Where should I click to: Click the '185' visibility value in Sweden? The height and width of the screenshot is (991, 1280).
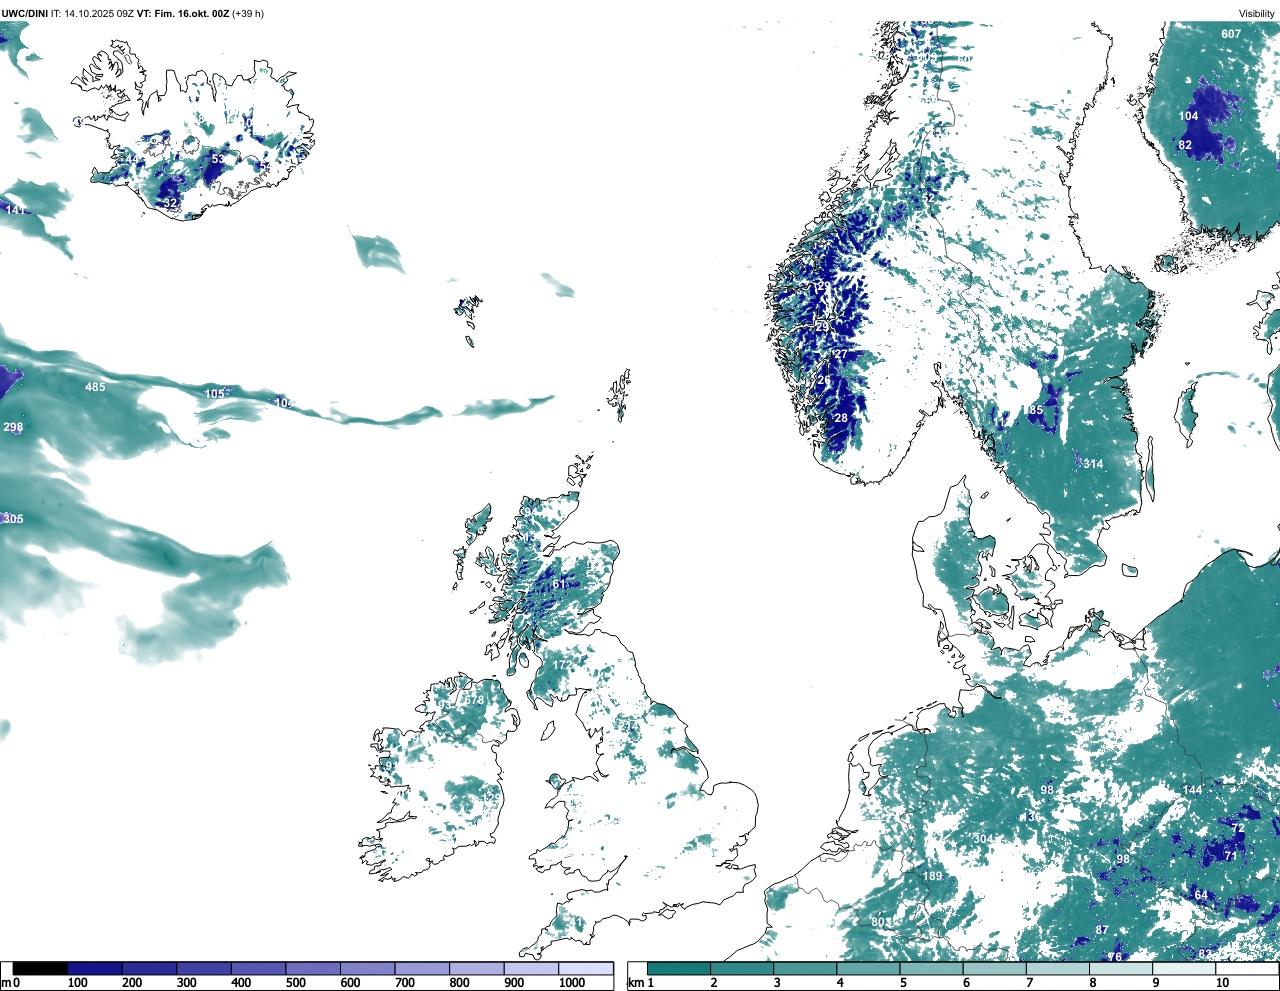tap(1033, 410)
